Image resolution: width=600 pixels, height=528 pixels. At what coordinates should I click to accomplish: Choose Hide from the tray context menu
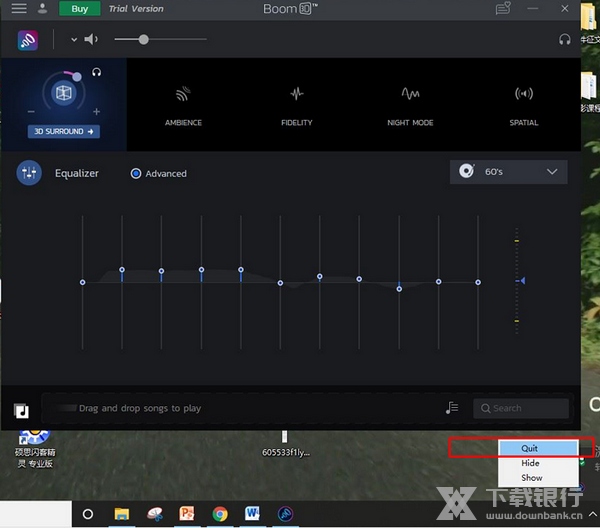pyautogui.click(x=530, y=463)
